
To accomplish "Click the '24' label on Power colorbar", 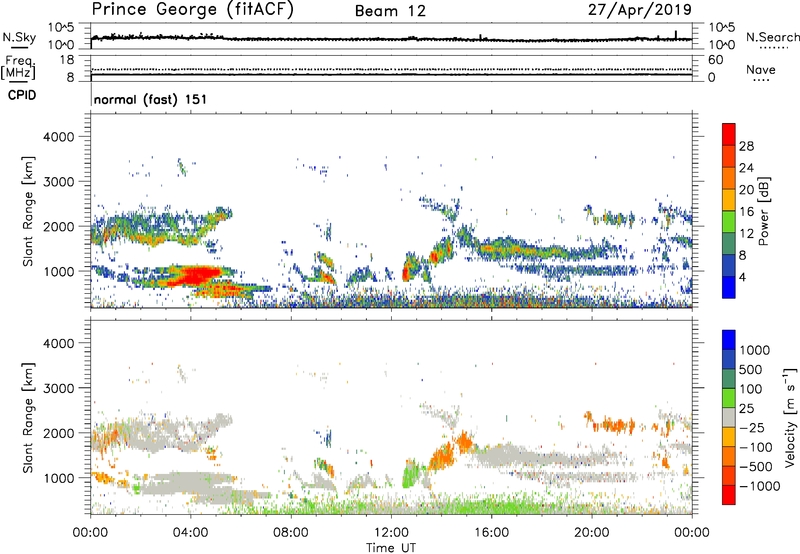I will click(x=746, y=168).
